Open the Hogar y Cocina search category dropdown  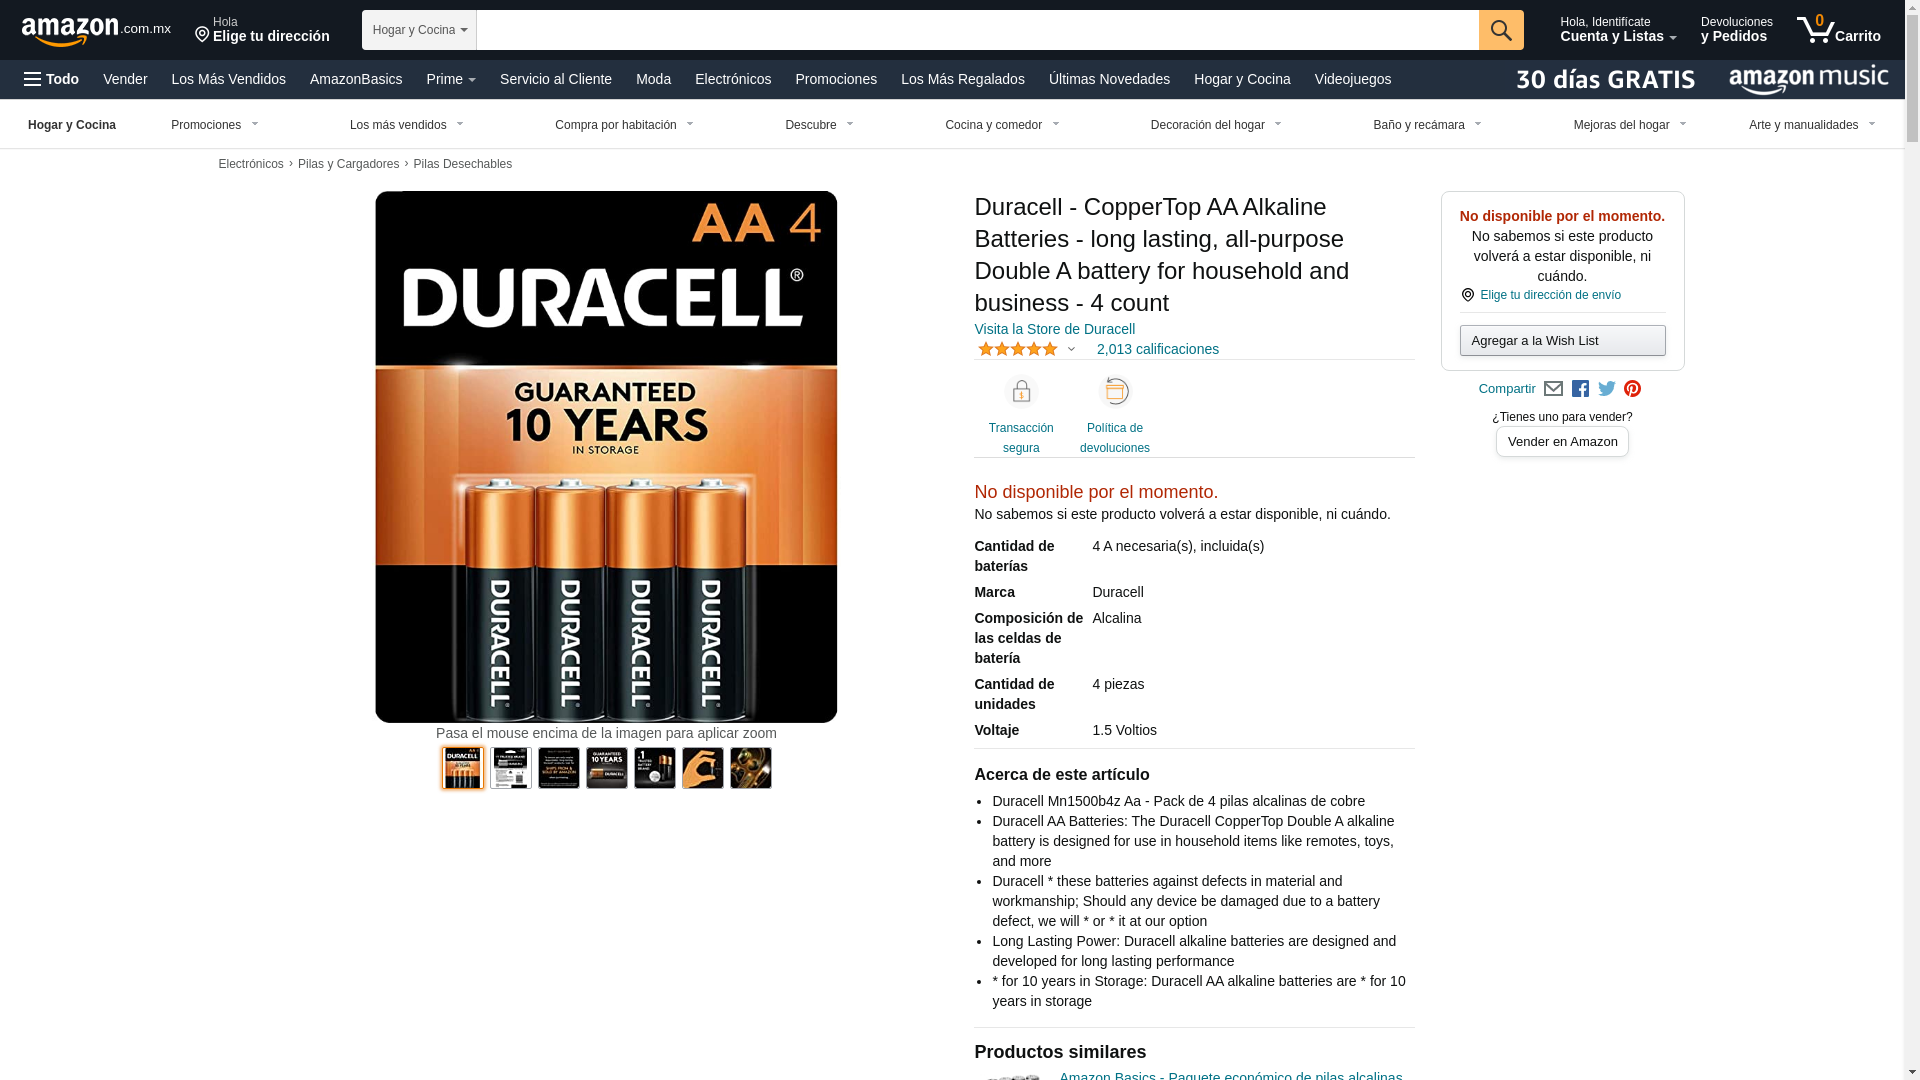tap(419, 30)
